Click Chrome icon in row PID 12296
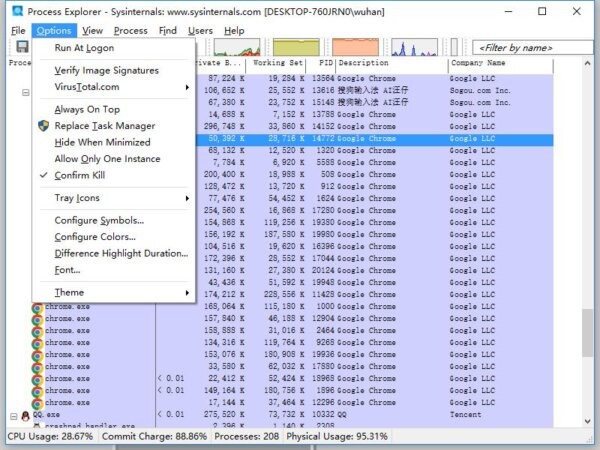 37,403
